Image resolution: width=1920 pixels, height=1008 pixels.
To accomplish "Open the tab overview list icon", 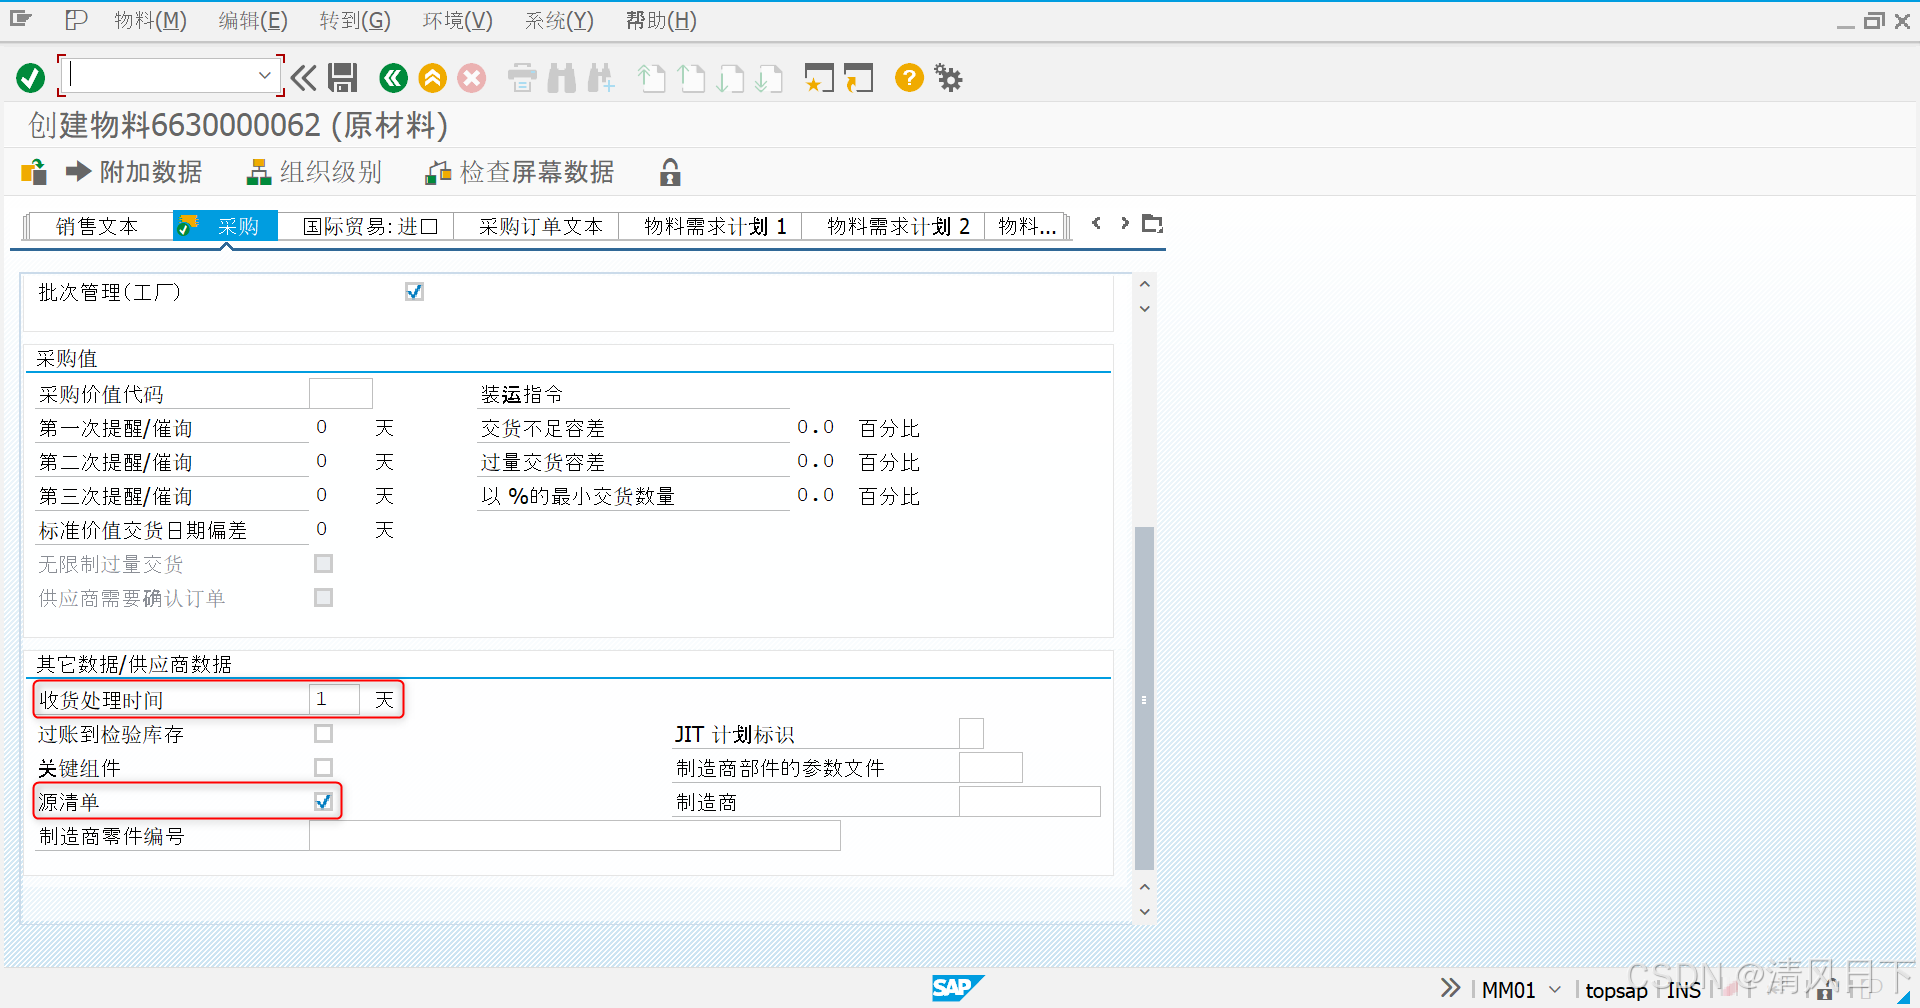I will pyautogui.click(x=1152, y=223).
